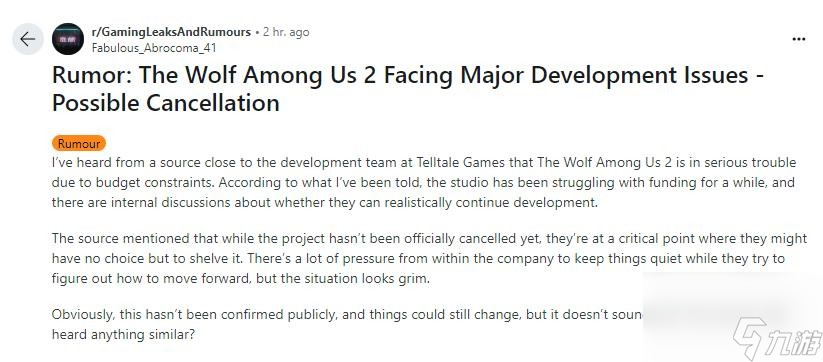Screen dimensions: 823x362
Task: Click the '2 hr. ago' timestamp
Action: [x=286, y=32]
